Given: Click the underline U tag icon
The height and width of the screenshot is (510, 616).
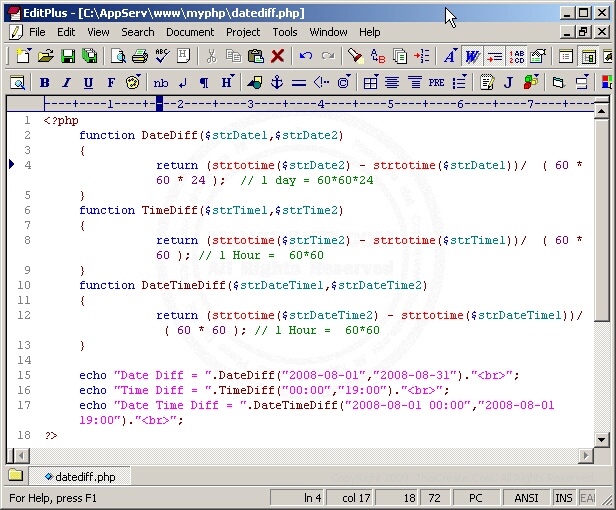Looking at the screenshot, I should (88, 82).
